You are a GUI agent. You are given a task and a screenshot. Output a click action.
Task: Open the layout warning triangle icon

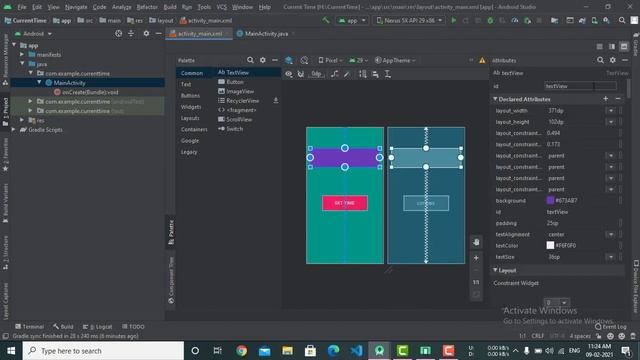(x=482, y=60)
